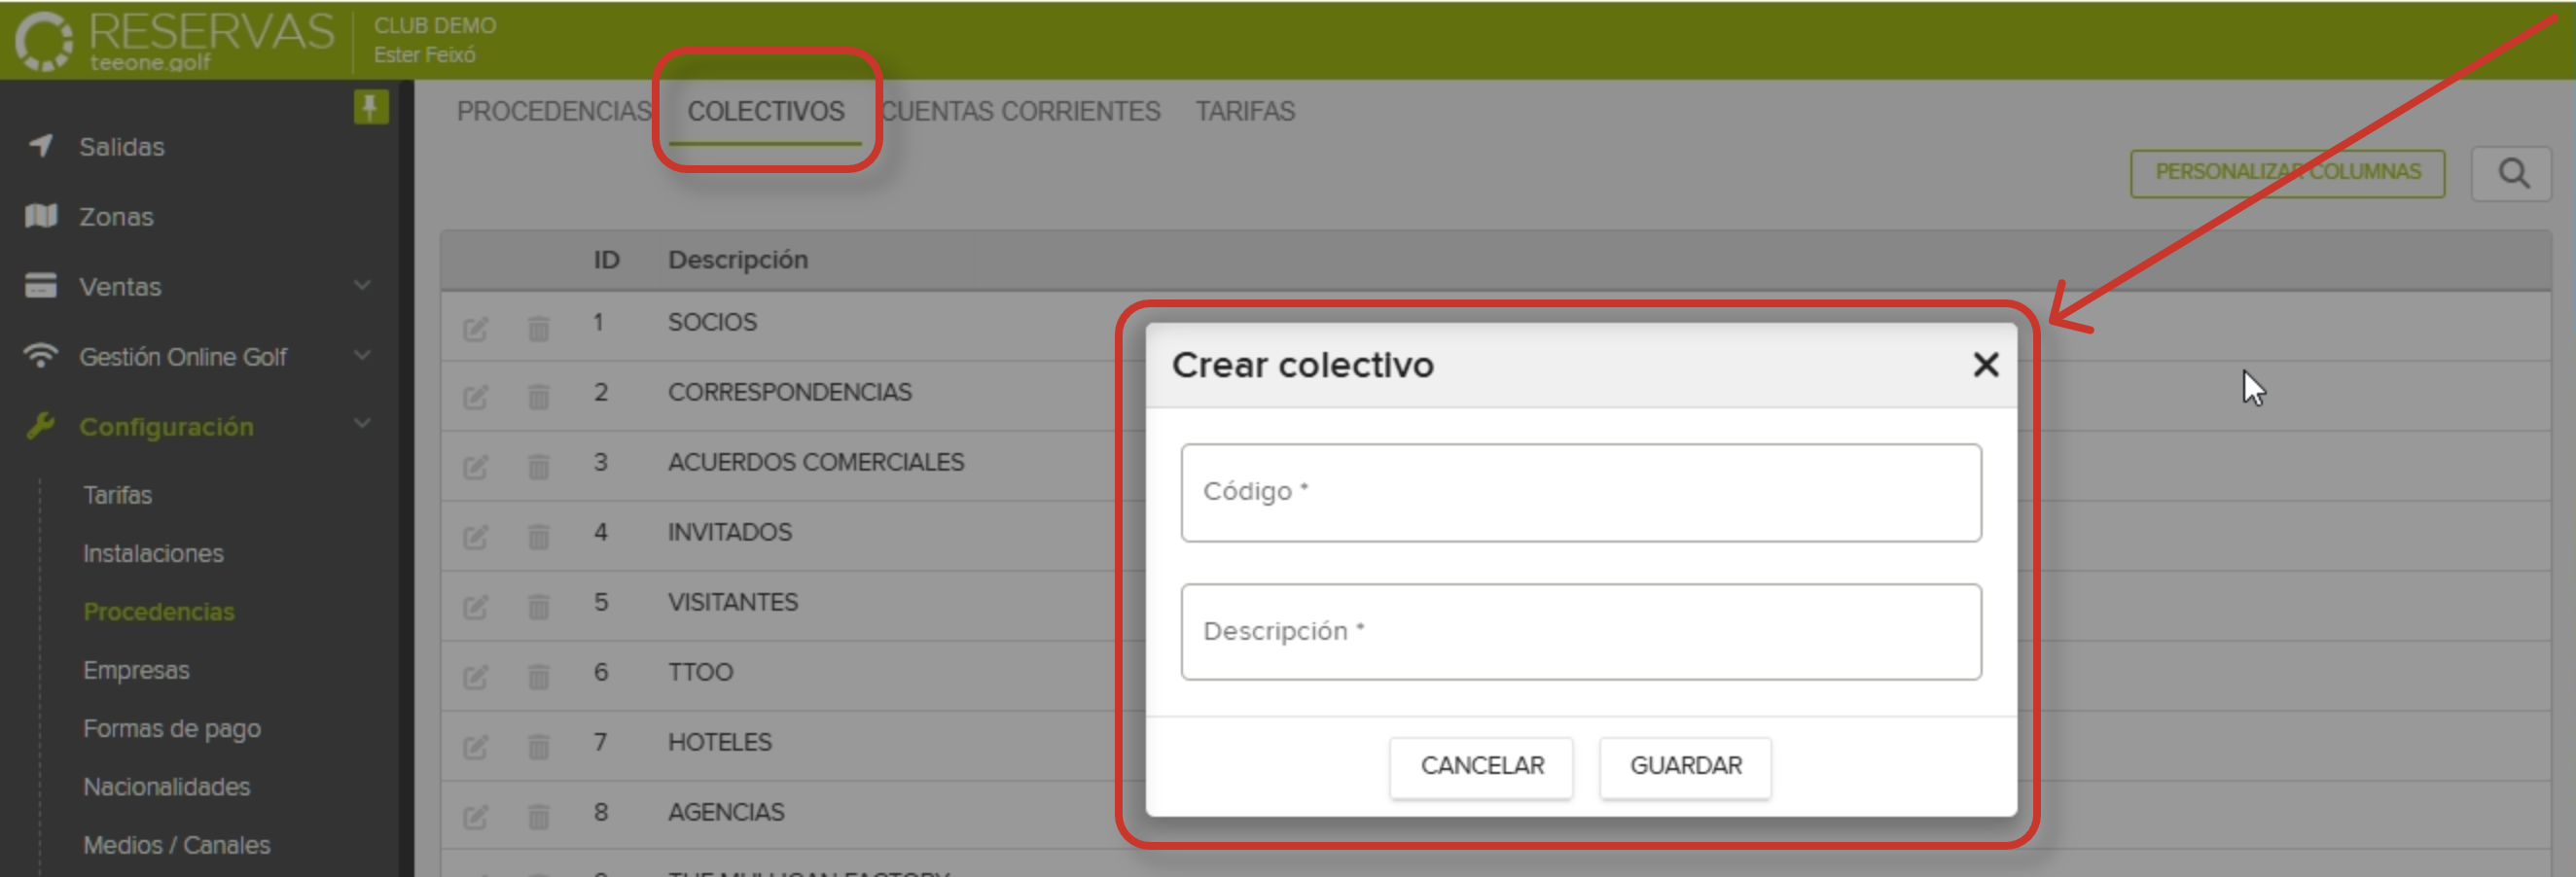This screenshot has height=877, width=2576.
Task: Click the Salidas arrow icon
Action: pos(41,146)
